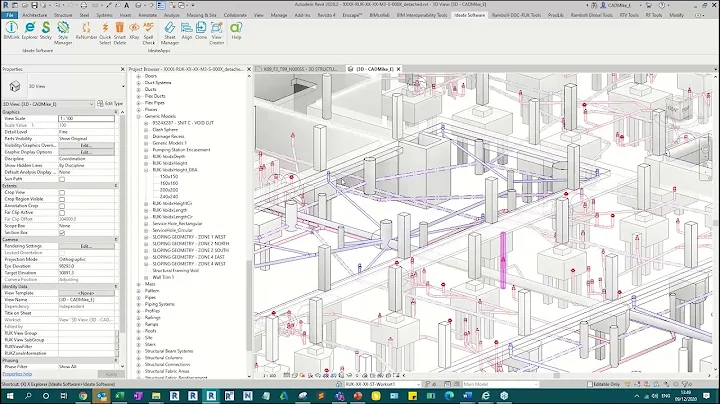Open Ideate Style Manager
Image resolution: width=720 pixels, height=404 pixels.
coord(63,34)
